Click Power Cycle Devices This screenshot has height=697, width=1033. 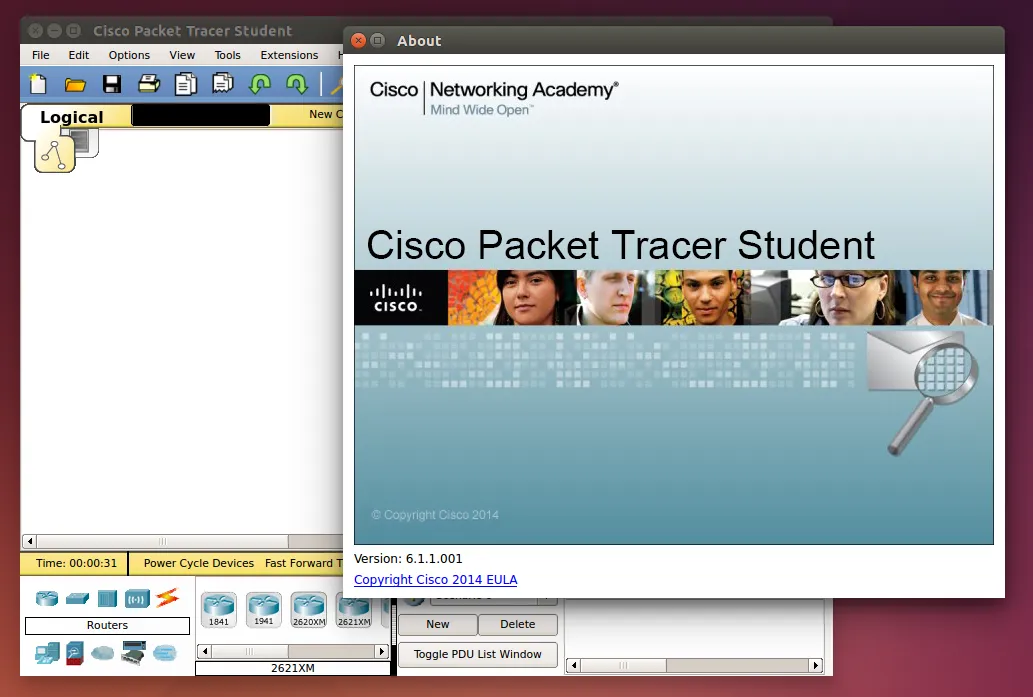click(x=198, y=563)
